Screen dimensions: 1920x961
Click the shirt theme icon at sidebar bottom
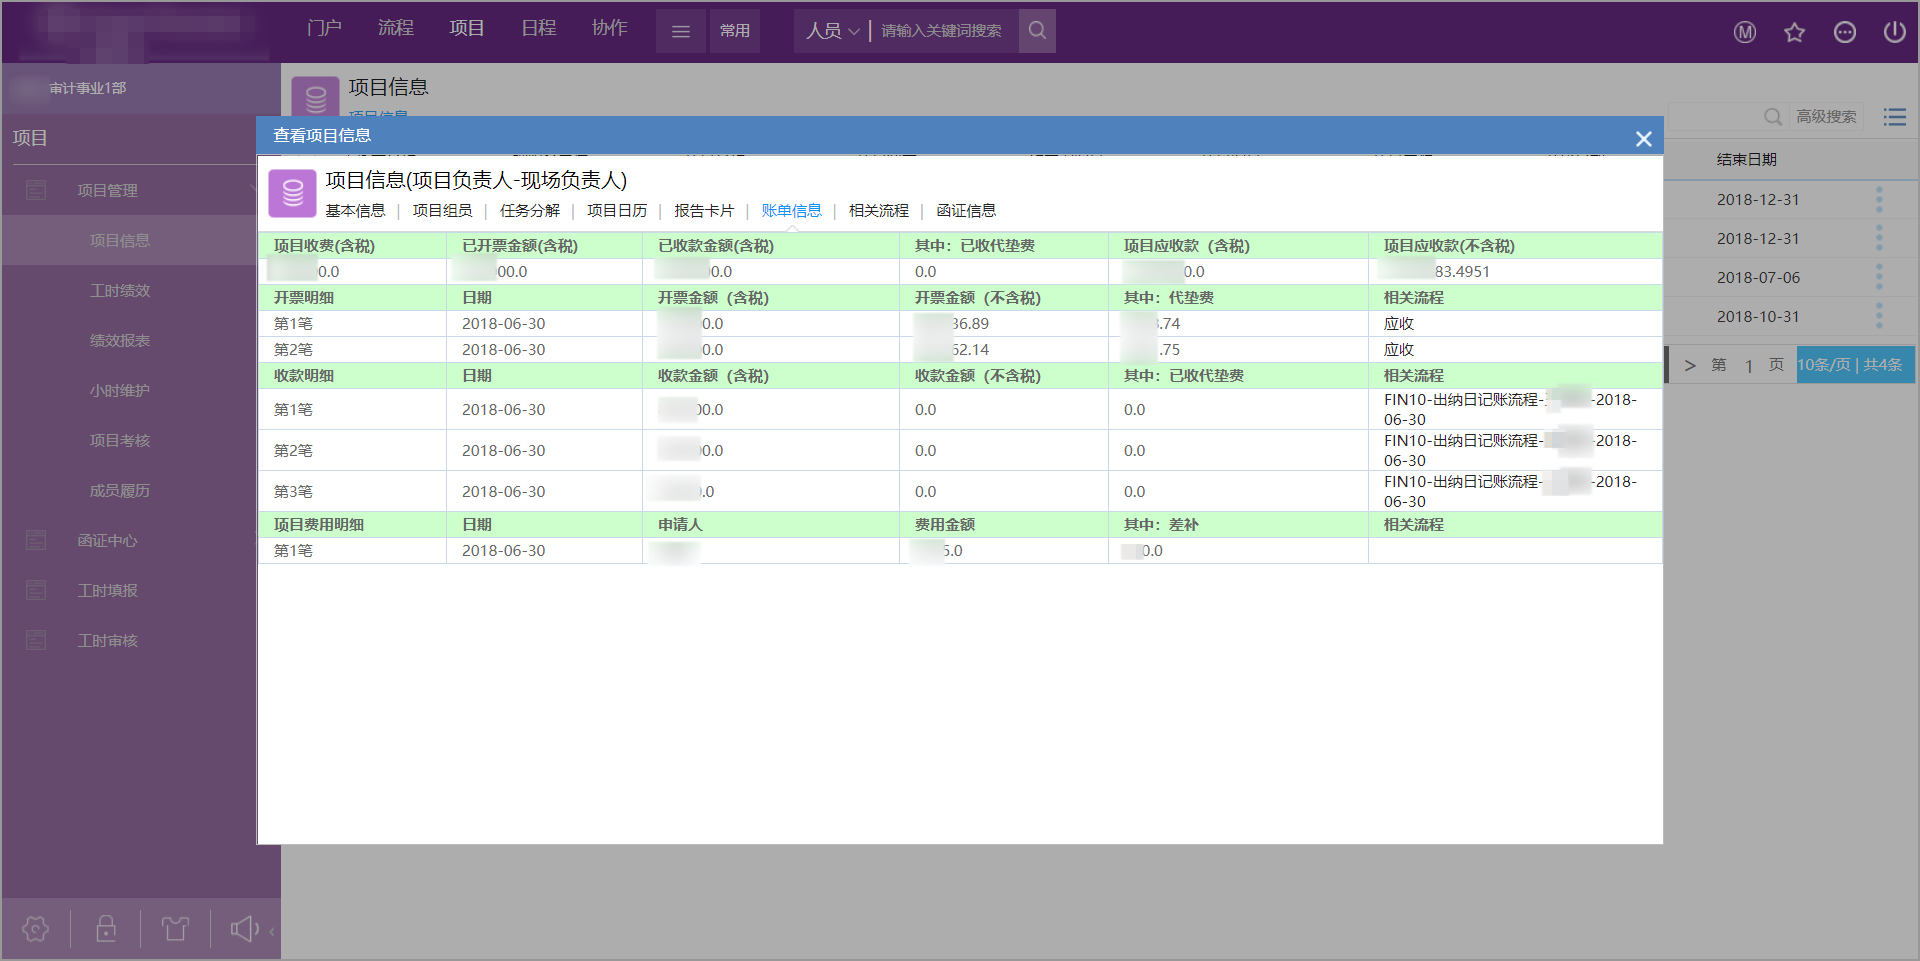tap(176, 929)
